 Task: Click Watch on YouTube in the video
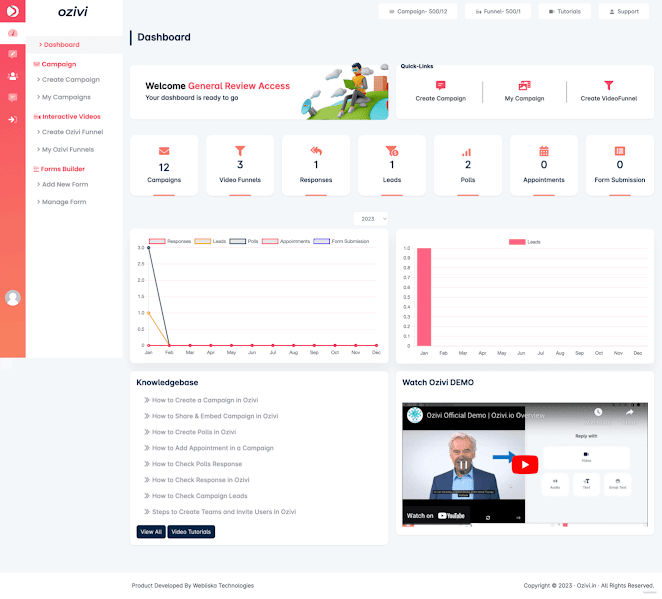(436, 515)
